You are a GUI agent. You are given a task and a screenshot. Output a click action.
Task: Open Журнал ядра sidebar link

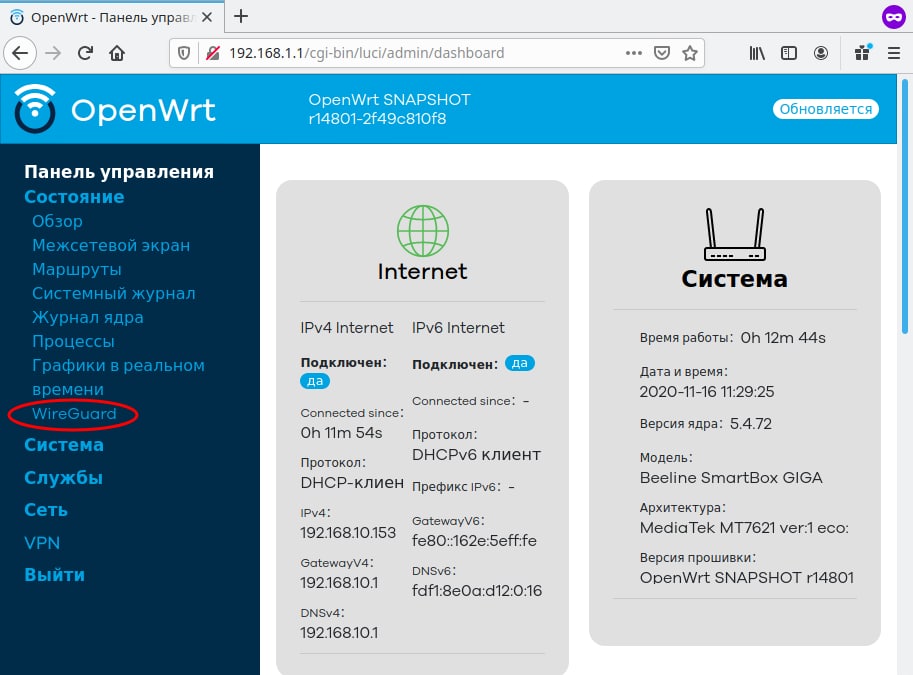pyautogui.click(x=87, y=317)
